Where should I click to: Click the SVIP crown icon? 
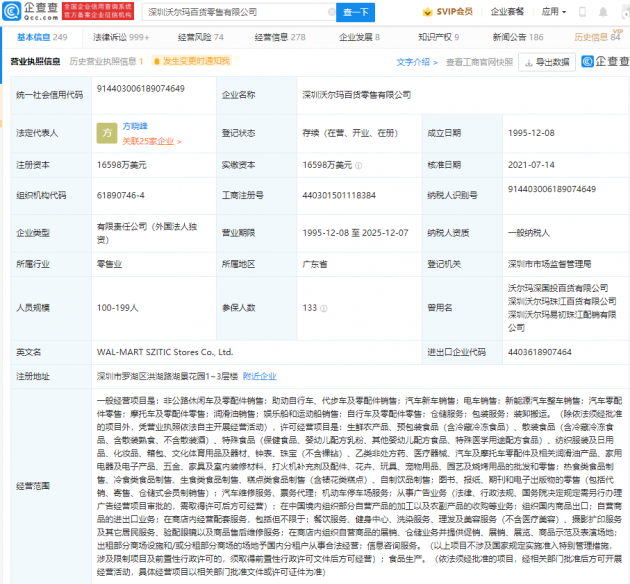click(428, 12)
